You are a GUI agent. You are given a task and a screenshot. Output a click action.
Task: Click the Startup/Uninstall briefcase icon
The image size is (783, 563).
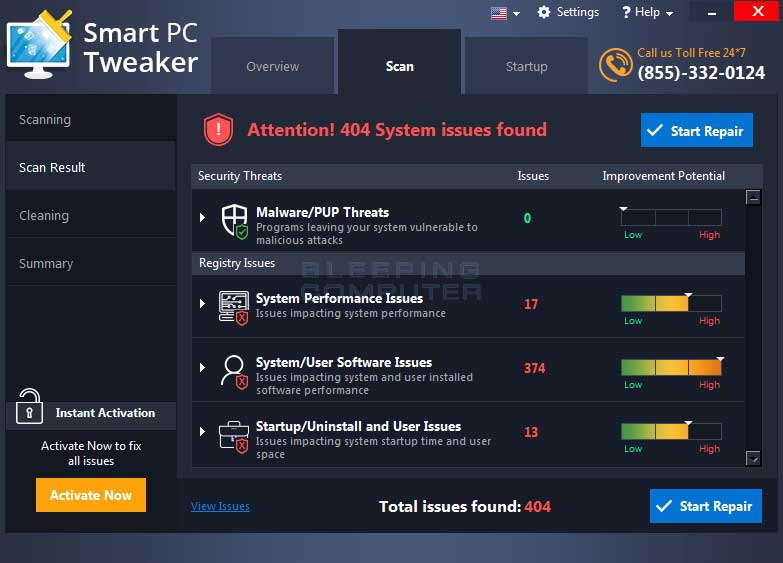pyautogui.click(x=234, y=436)
